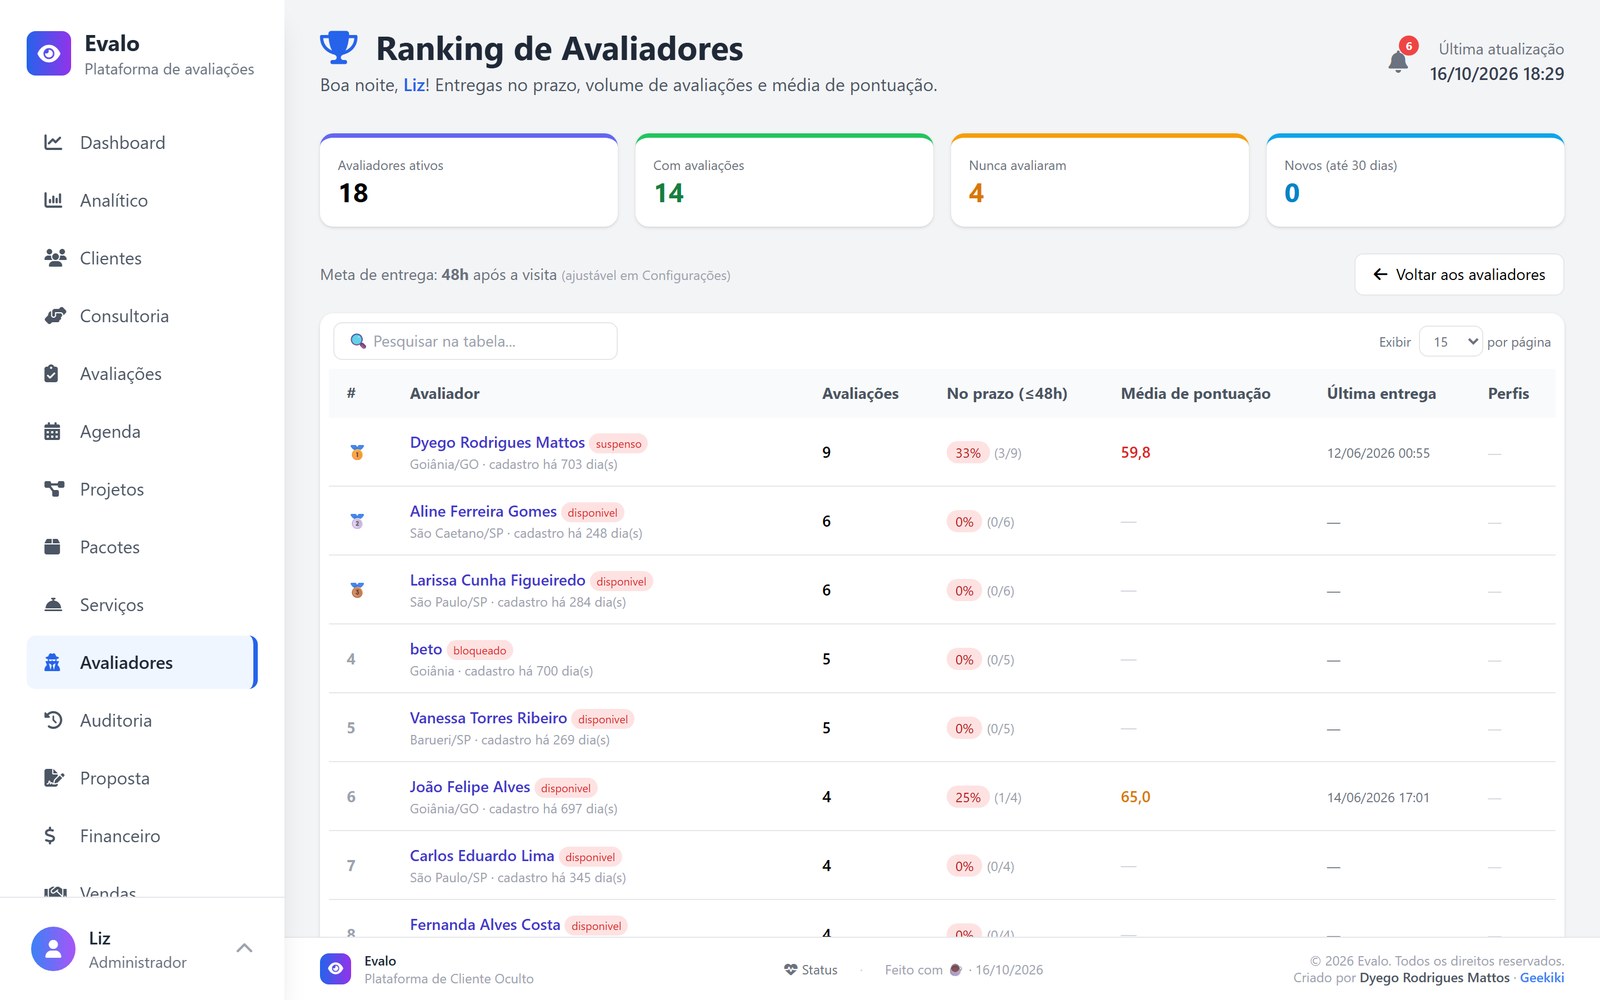
Task: Click the Nunca avaliaram card
Action: (1100, 181)
